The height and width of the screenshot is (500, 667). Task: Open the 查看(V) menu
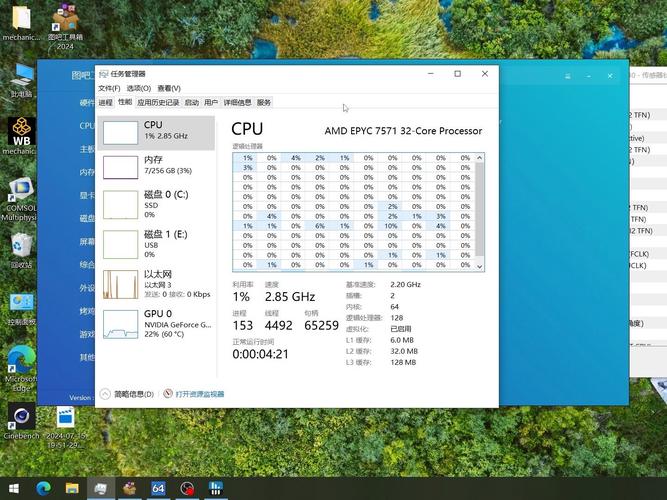(x=169, y=88)
